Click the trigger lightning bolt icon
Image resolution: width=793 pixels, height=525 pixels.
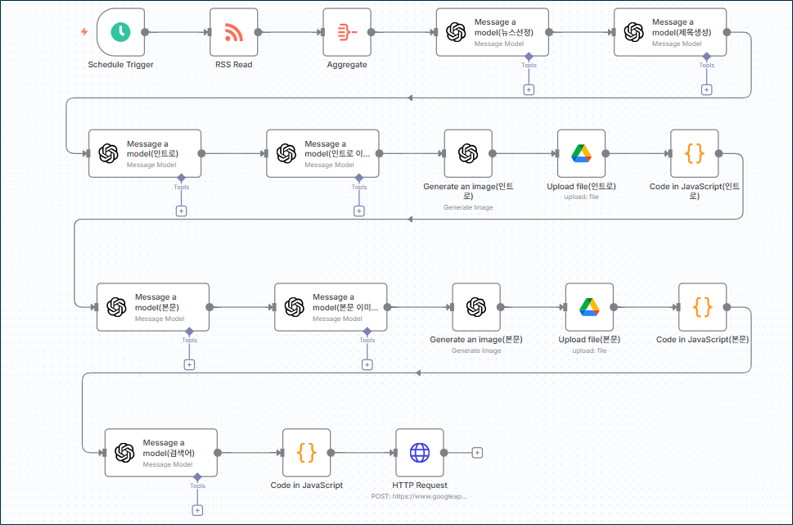click(x=84, y=32)
